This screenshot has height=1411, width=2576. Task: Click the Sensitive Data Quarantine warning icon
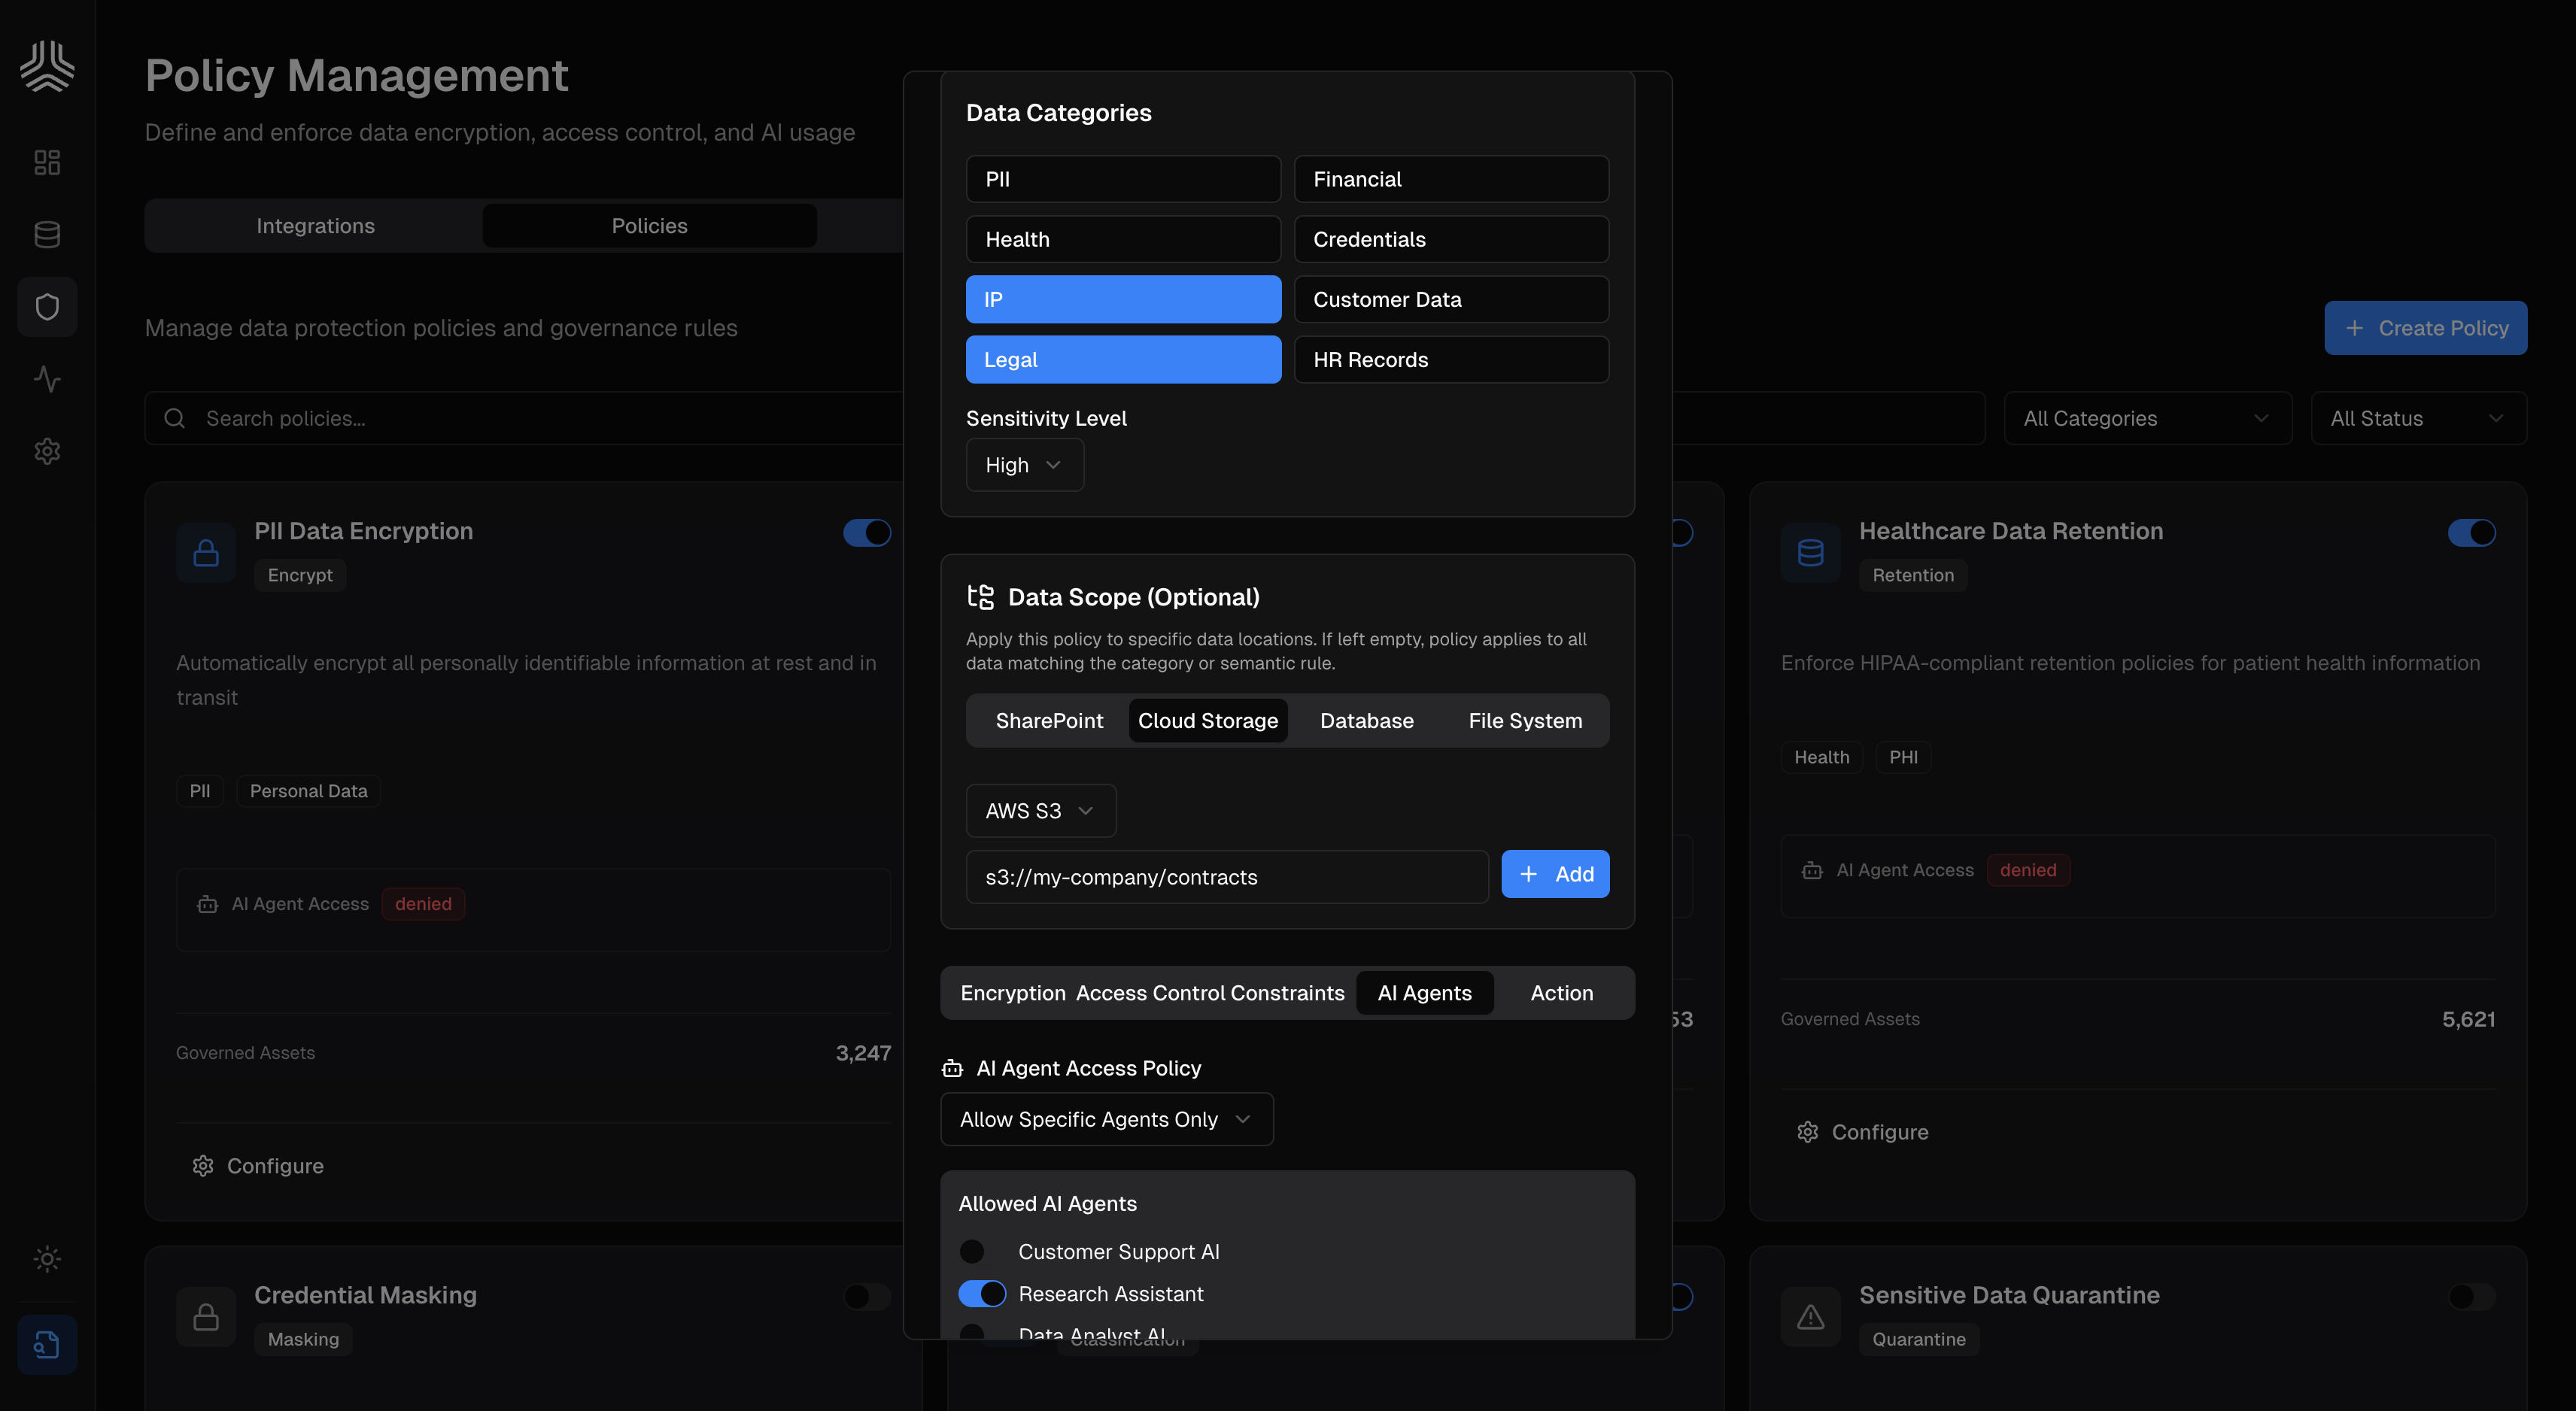[x=1810, y=1316]
